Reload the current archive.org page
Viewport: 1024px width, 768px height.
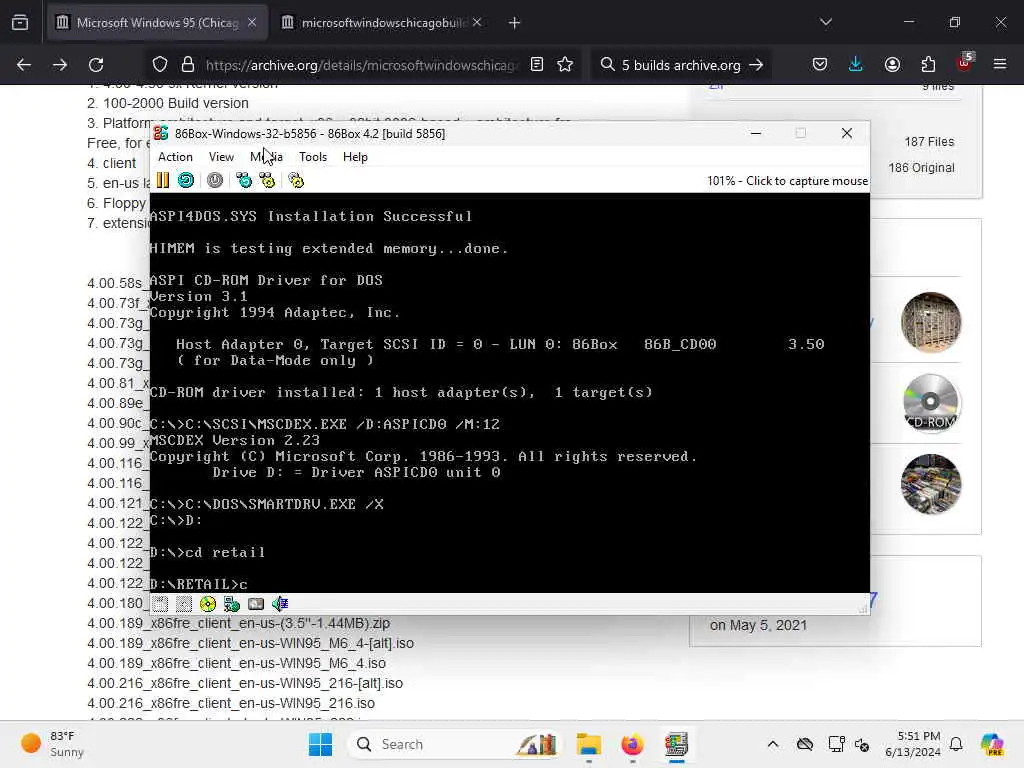pyautogui.click(x=96, y=65)
